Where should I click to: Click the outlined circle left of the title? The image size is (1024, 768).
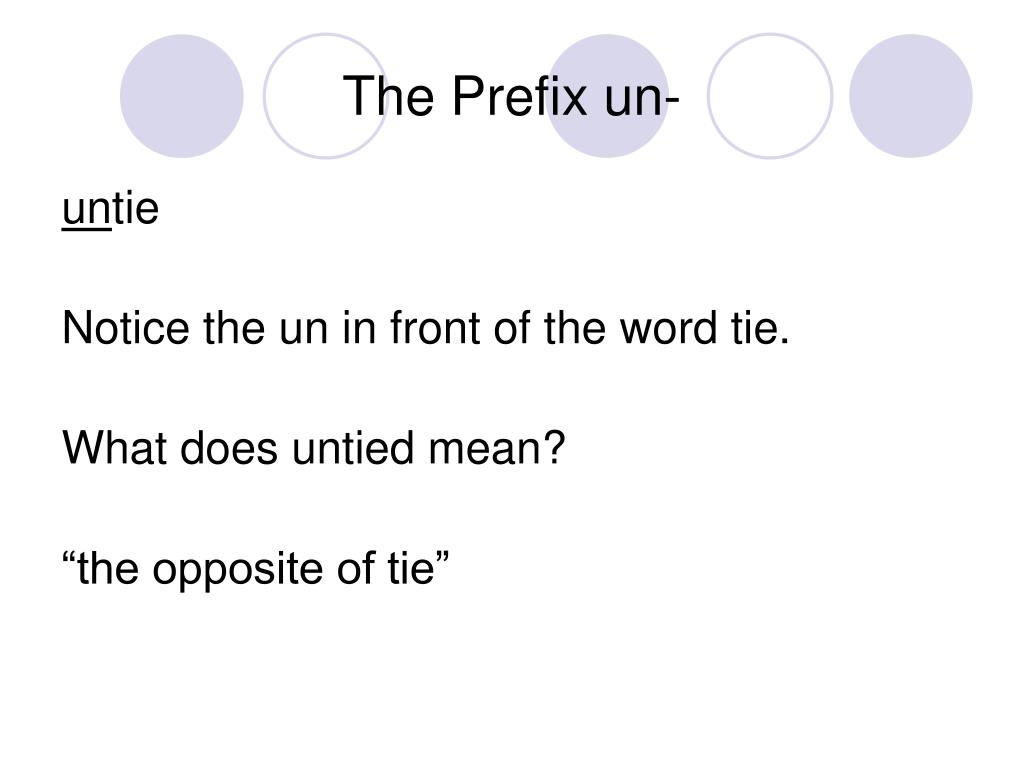325,96
